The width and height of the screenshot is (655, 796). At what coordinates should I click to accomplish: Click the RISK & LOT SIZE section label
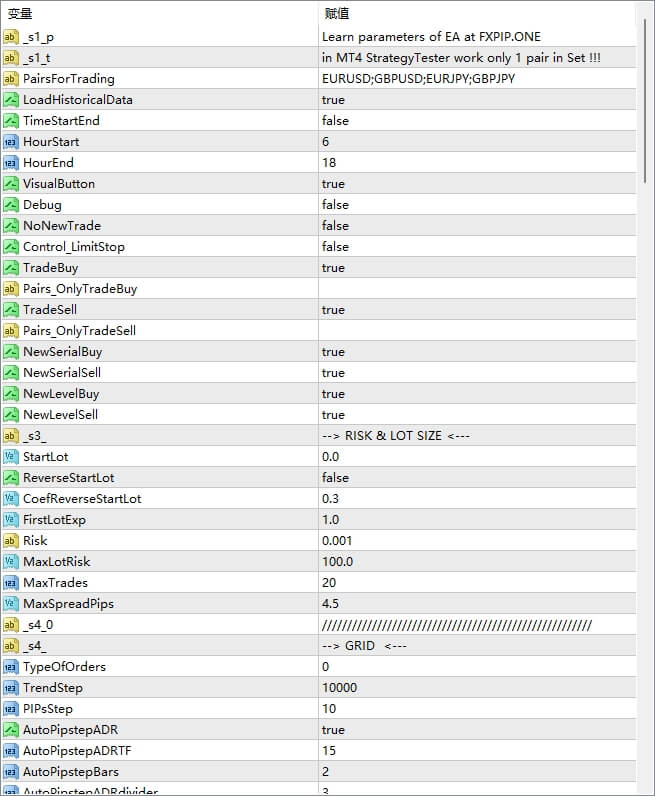396,436
